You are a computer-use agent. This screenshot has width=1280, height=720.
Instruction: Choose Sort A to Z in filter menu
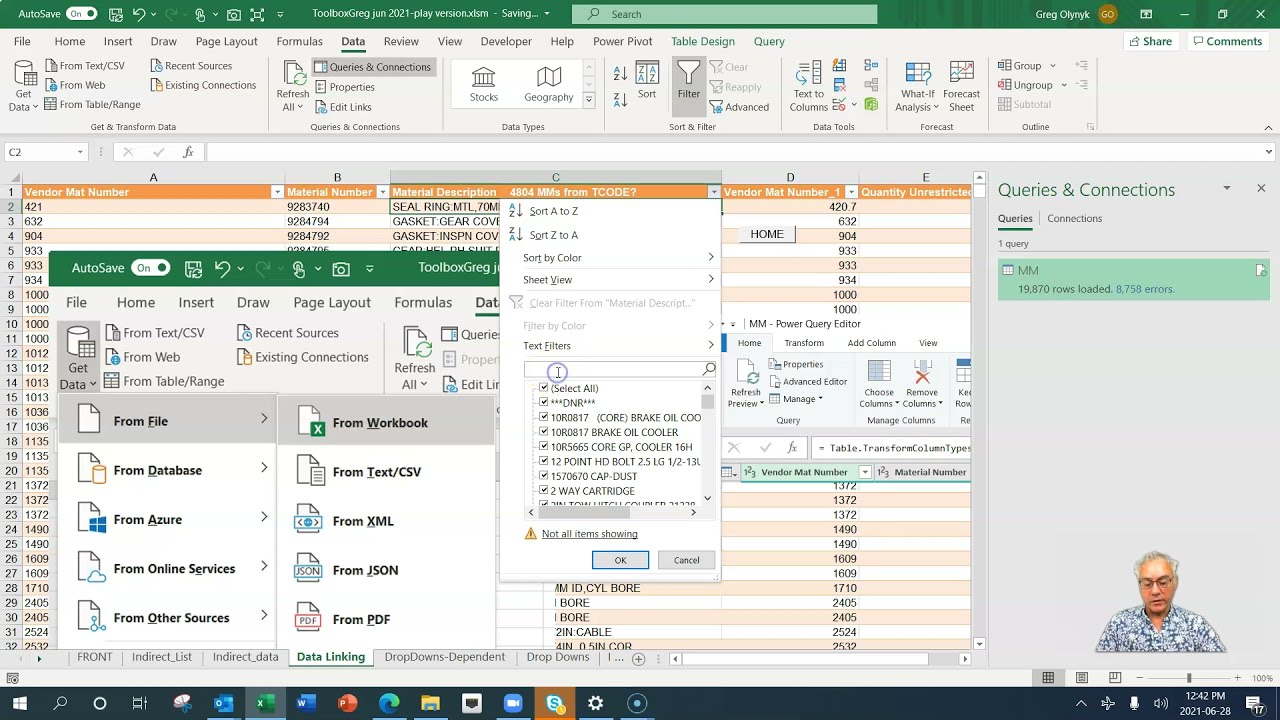tap(553, 211)
